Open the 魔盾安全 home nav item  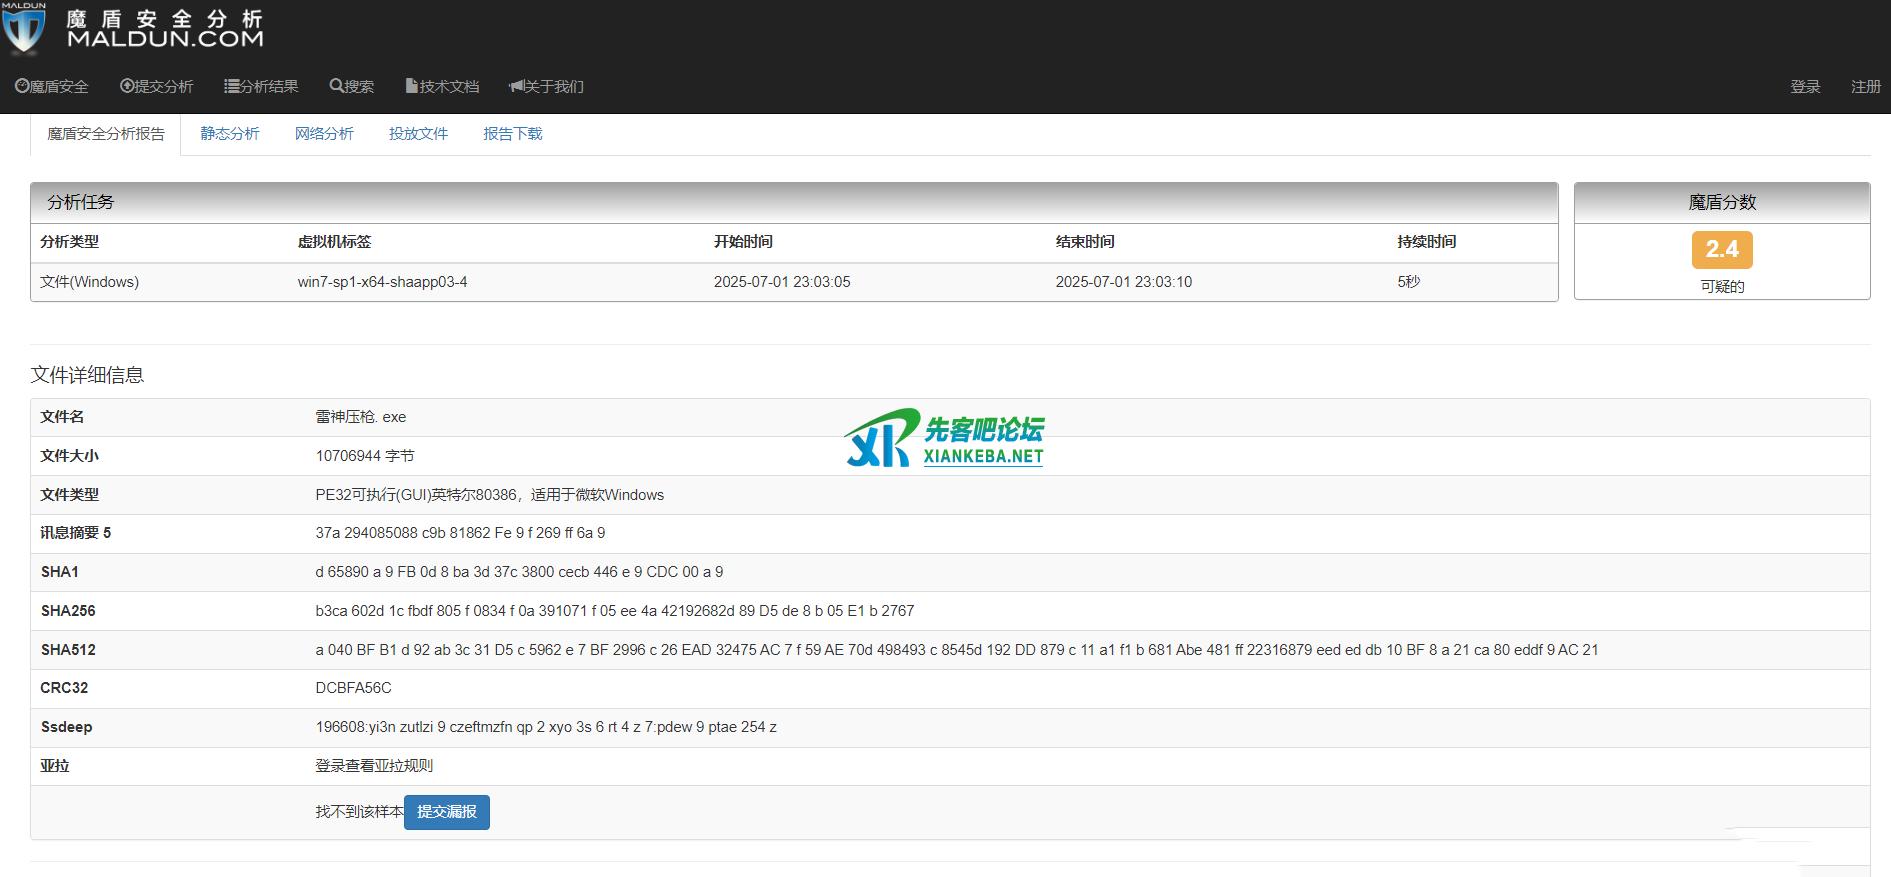(52, 87)
